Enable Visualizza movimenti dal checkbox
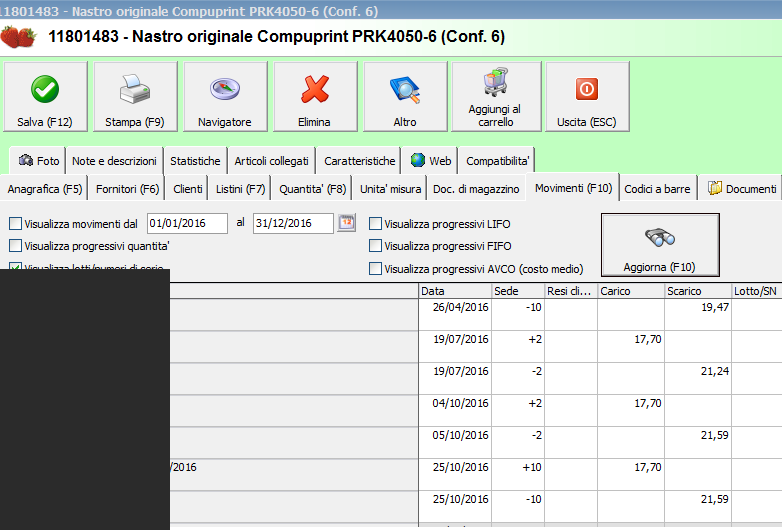This screenshot has width=782, height=530. (x=15, y=223)
